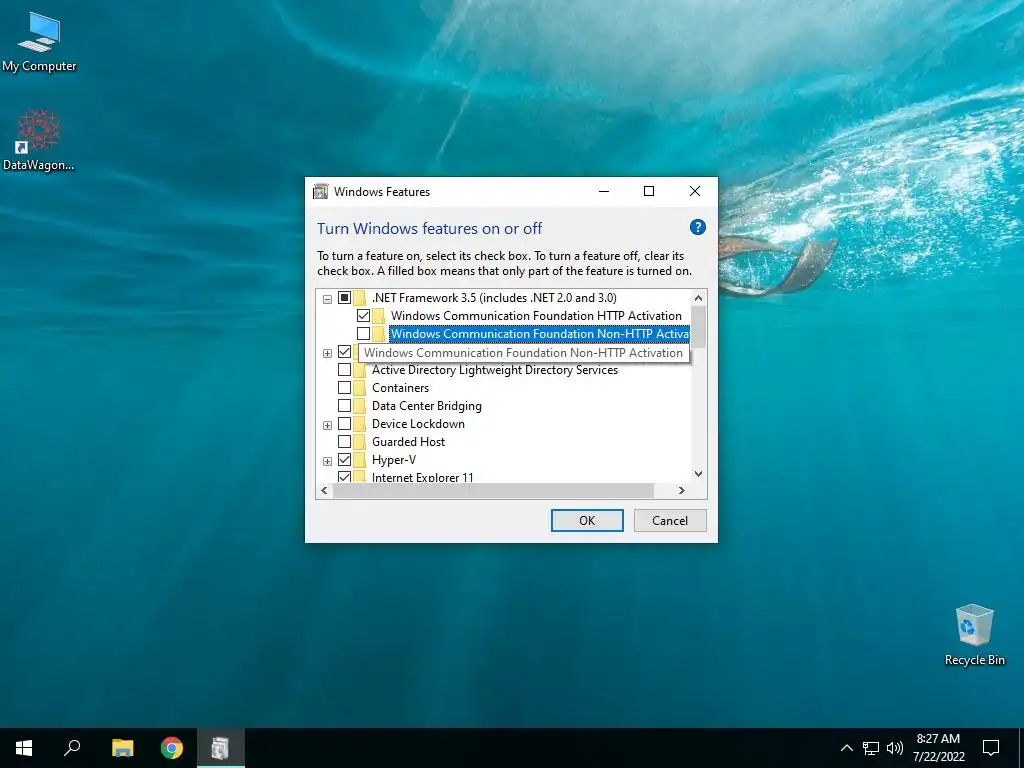The image size is (1024, 768).
Task: Check WCF Non-HTTP Activation checkbox
Action: click(364, 334)
